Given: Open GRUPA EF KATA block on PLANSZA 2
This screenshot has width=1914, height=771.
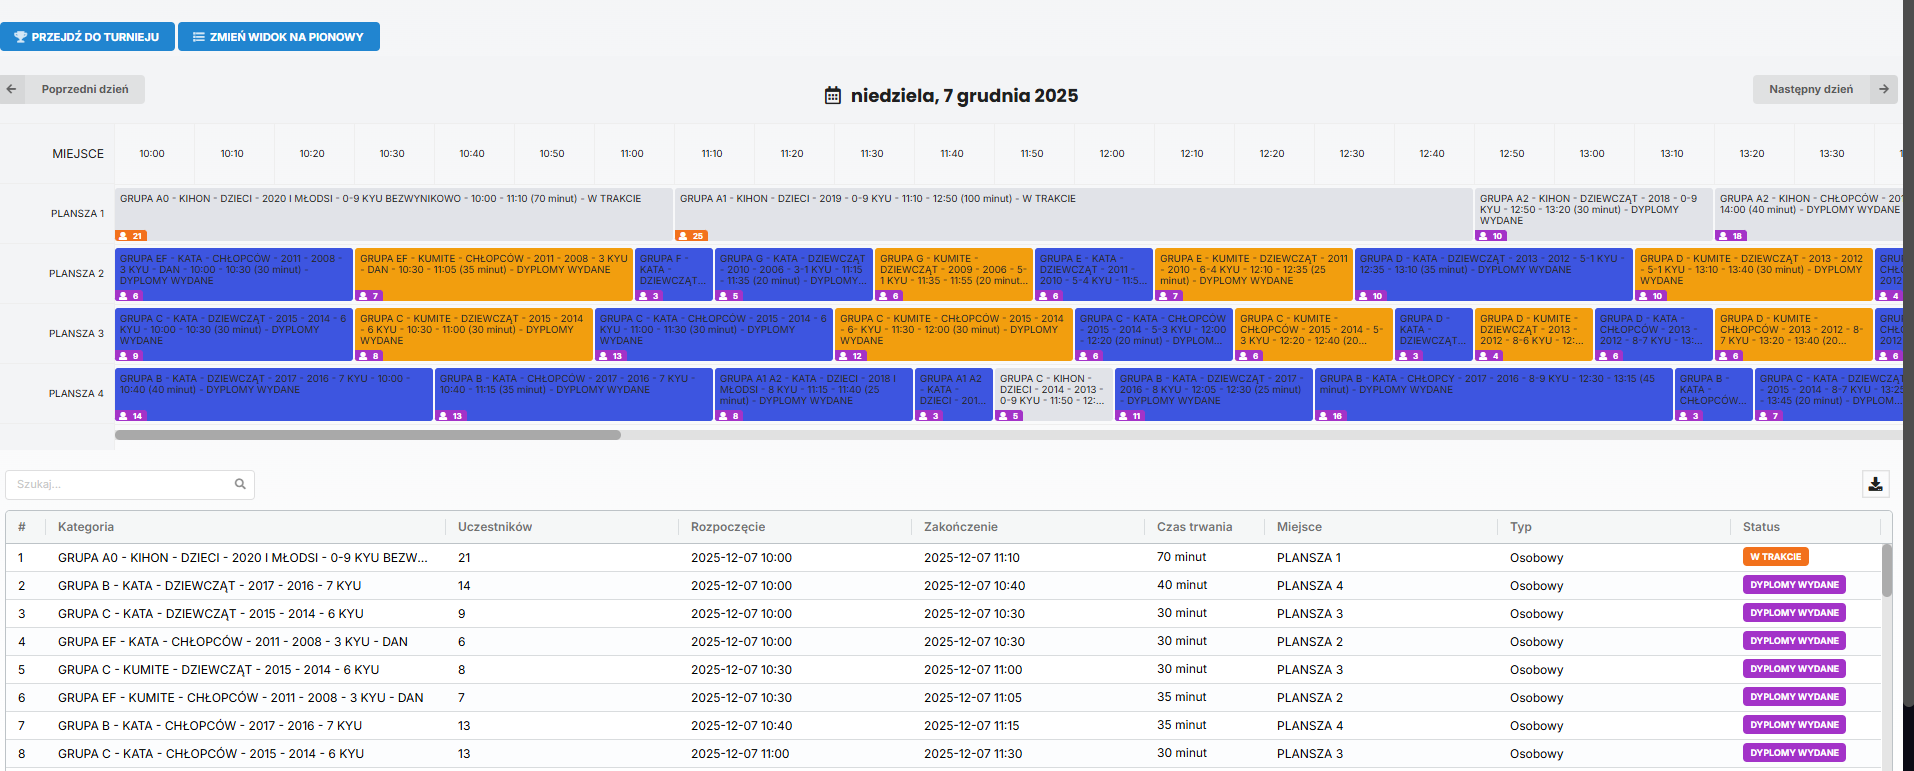Looking at the screenshot, I should (234, 275).
